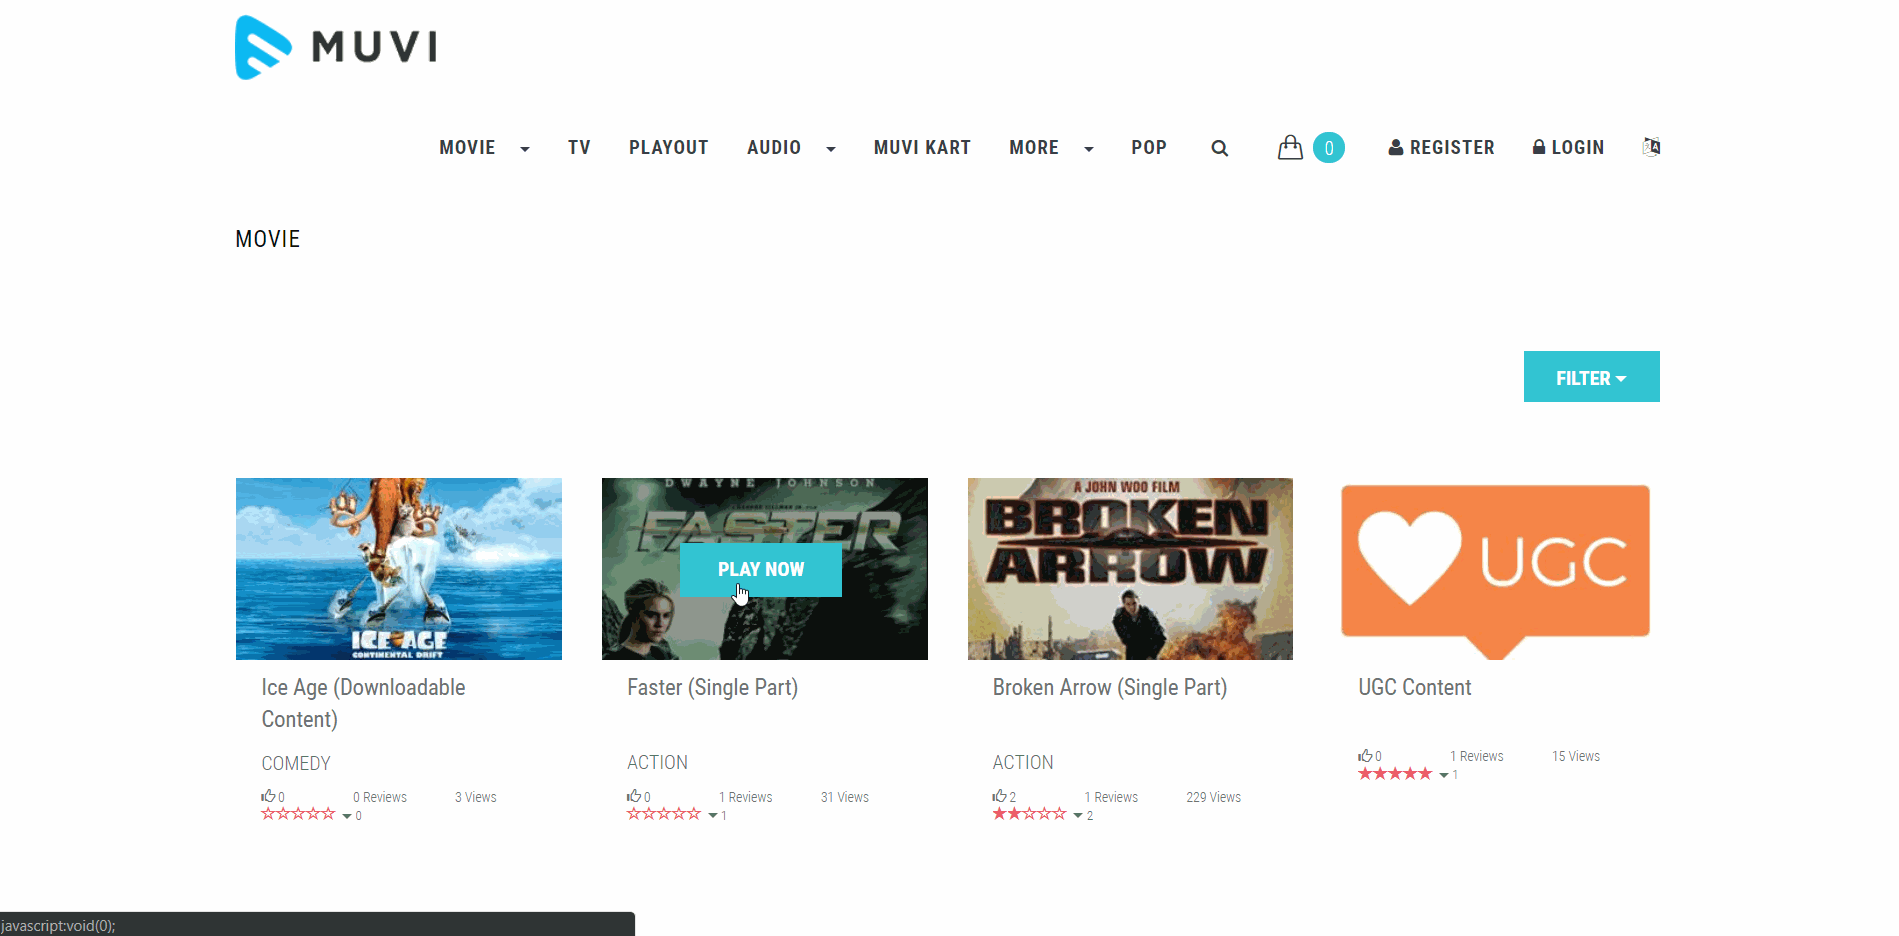The image size is (1899, 936).
Task: Expand the More menu arrow
Action: (1089, 149)
